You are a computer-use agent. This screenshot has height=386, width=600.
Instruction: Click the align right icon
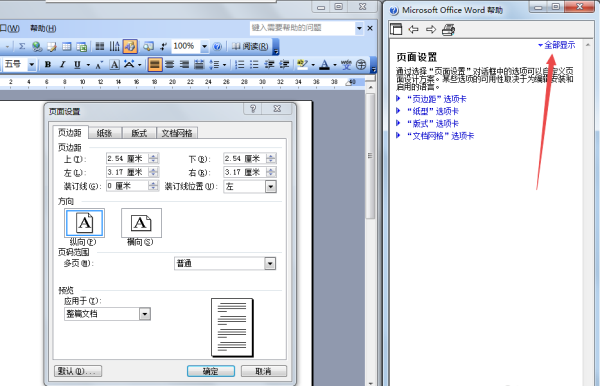[x=184, y=65]
